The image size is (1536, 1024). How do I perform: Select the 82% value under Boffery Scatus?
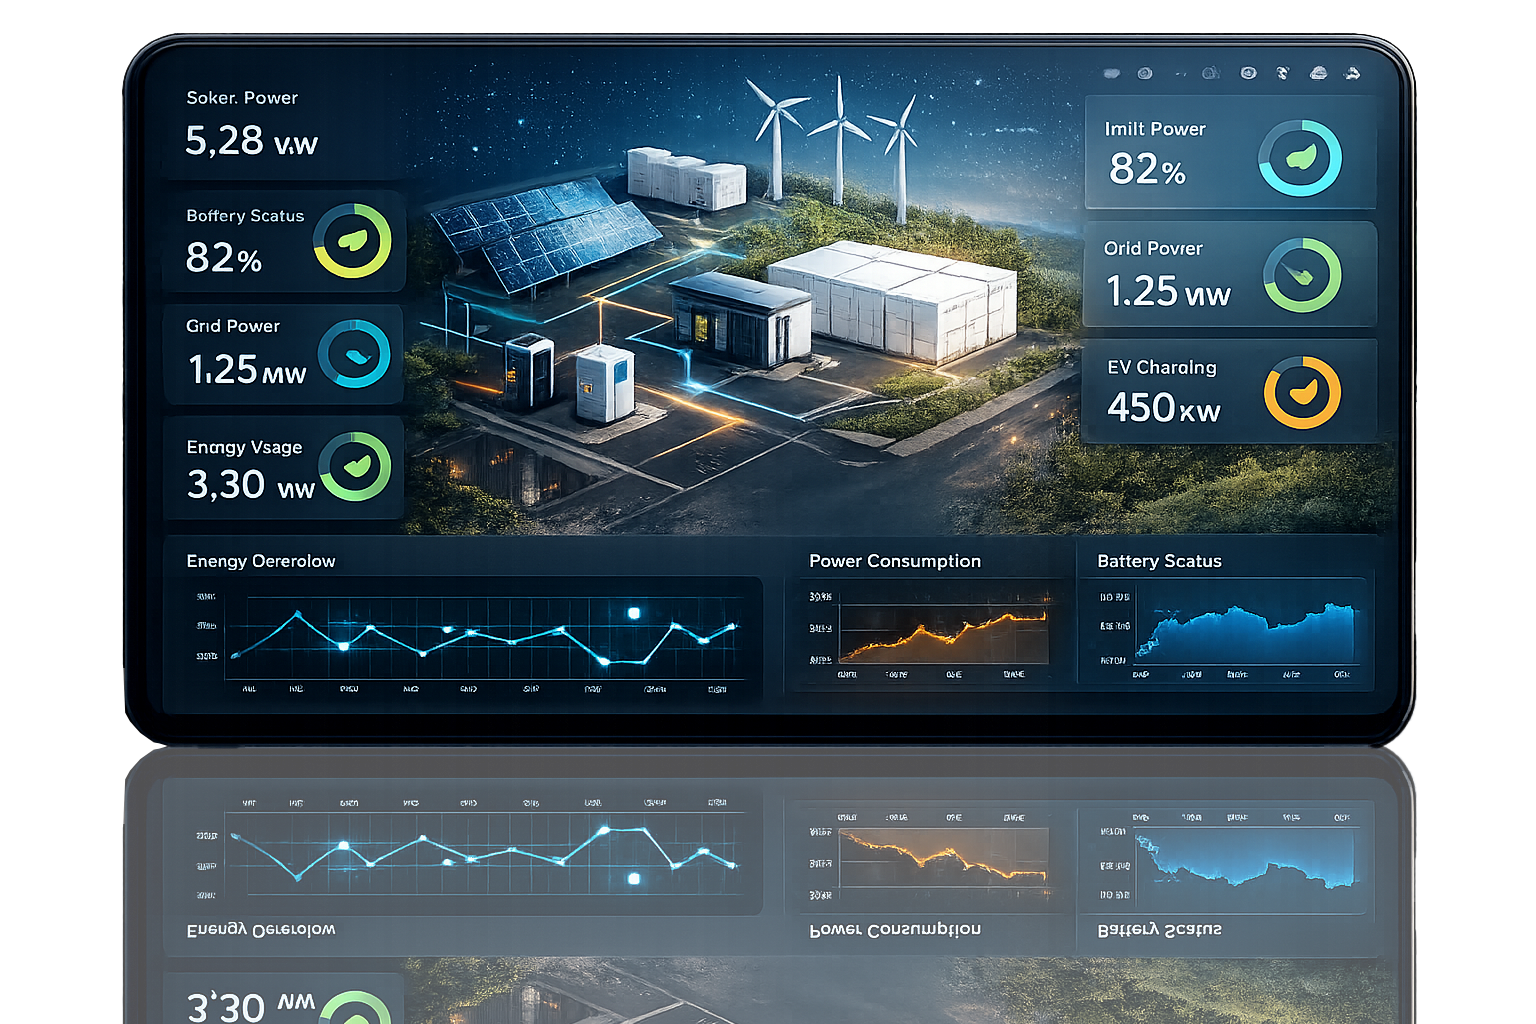pos(224,258)
